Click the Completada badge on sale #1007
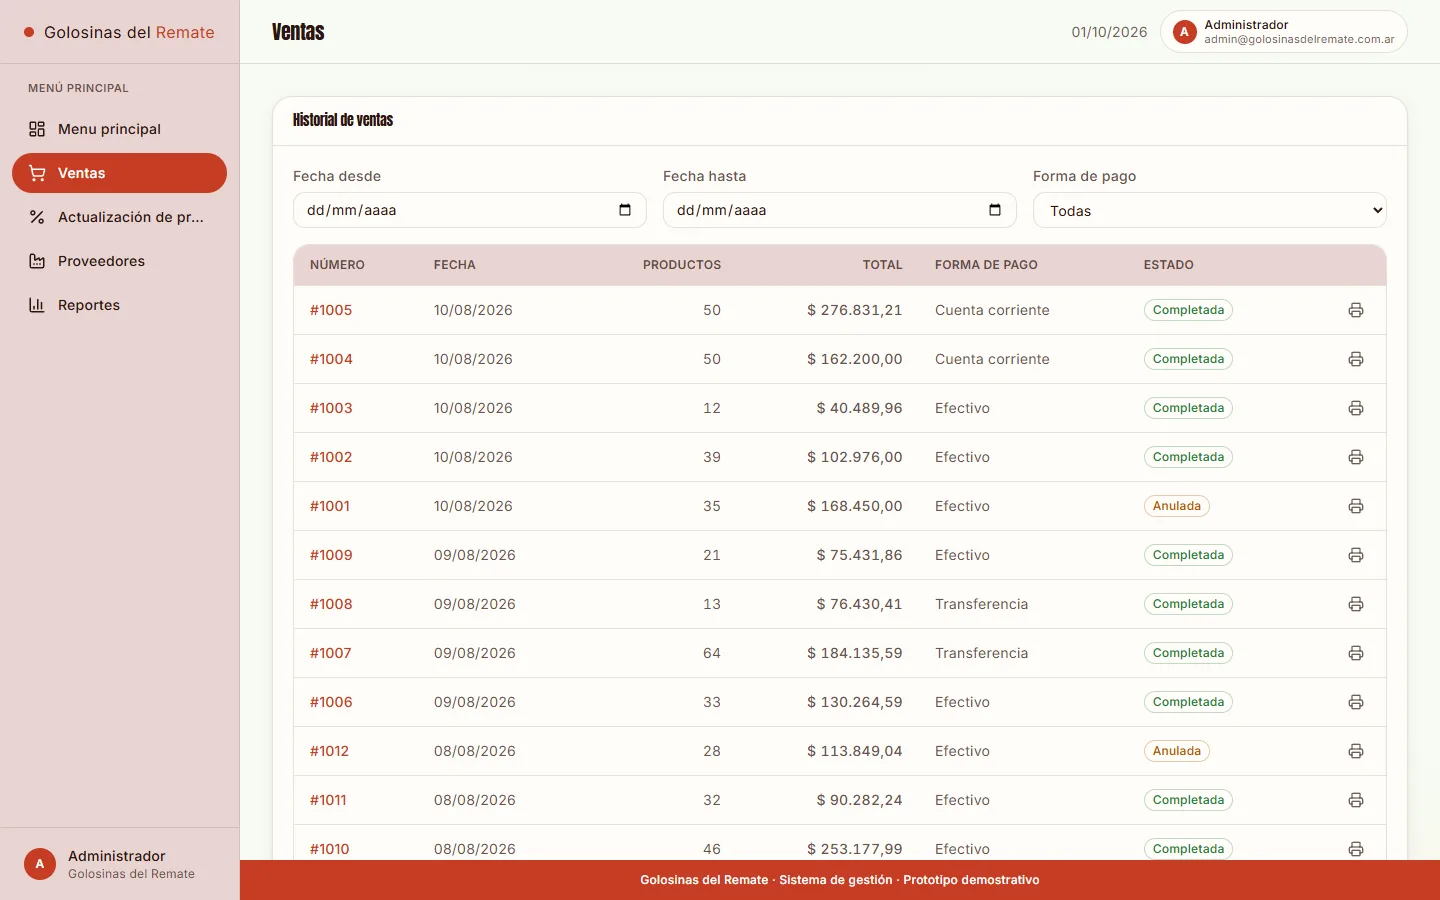This screenshot has width=1440, height=900. [1188, 653]
